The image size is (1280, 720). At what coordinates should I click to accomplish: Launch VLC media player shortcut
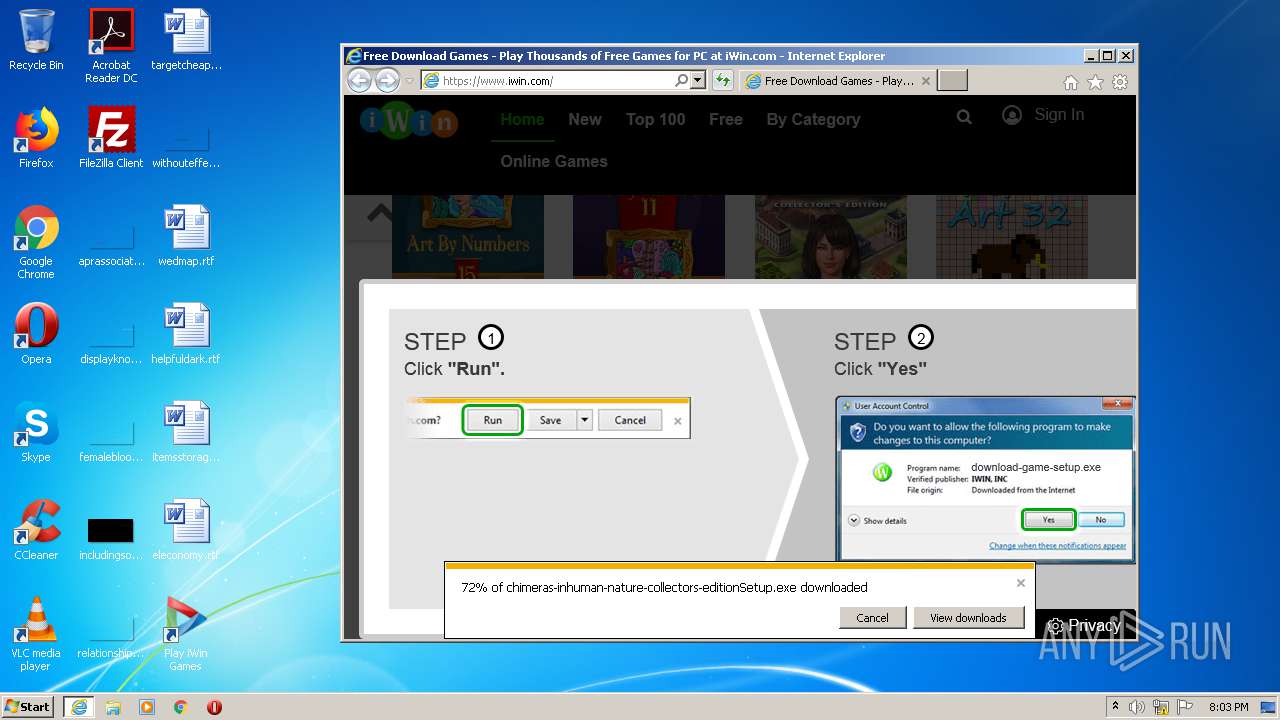tap(36, 634)
